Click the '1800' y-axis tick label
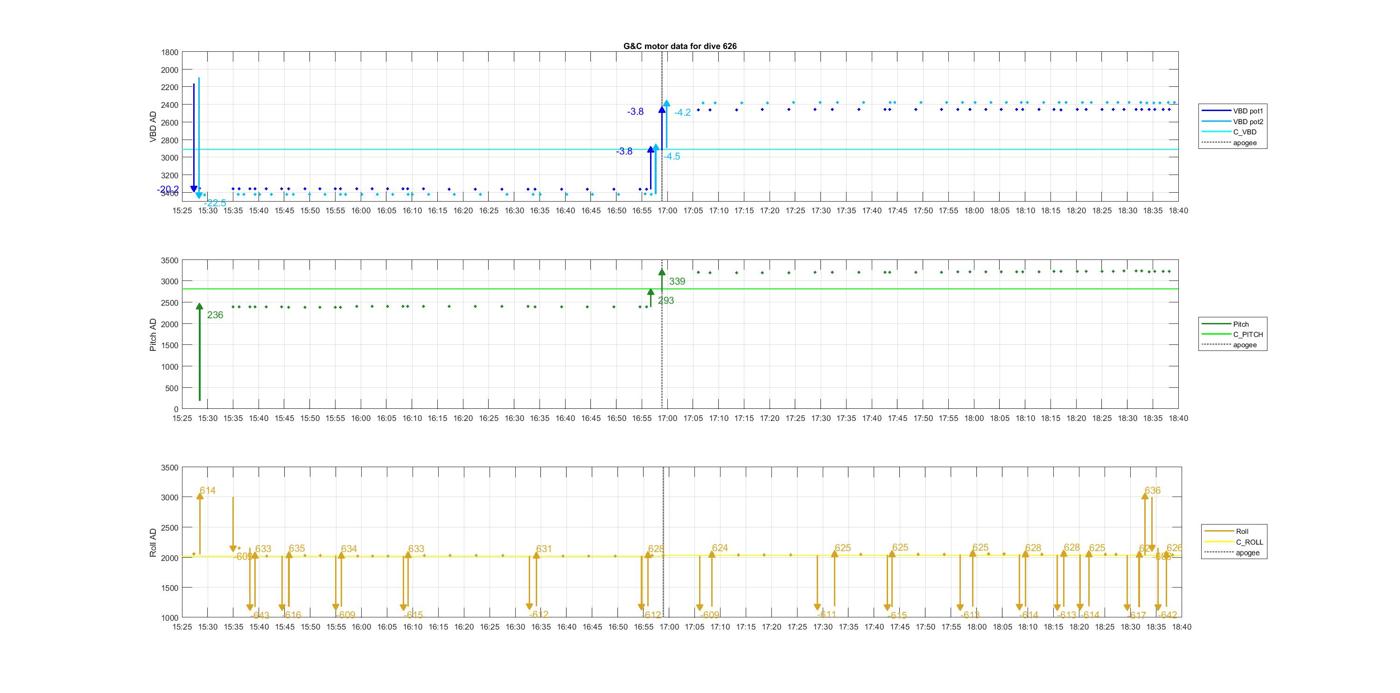The width and height of the screenshot is (1400, 693). click(x=169, y=52)
